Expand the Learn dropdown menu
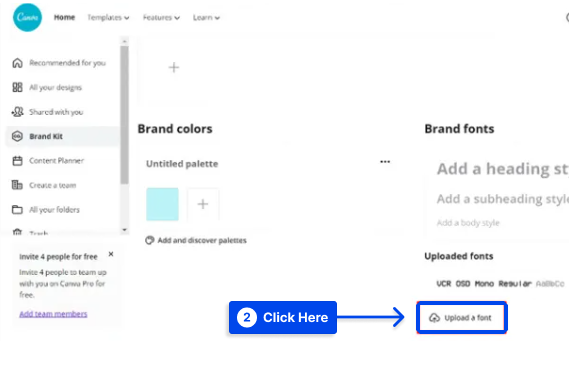 click(x=206, y=17)
